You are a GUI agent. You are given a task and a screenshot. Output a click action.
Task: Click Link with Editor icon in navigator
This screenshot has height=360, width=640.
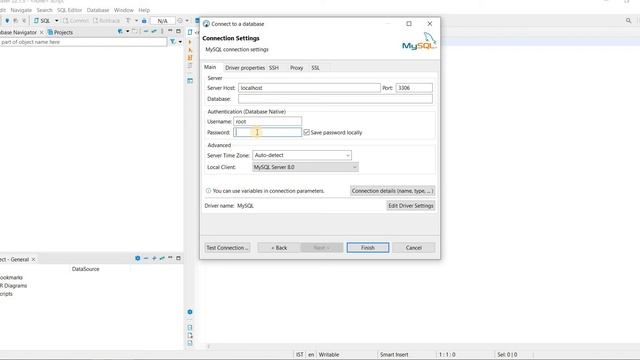click(154, 31)
